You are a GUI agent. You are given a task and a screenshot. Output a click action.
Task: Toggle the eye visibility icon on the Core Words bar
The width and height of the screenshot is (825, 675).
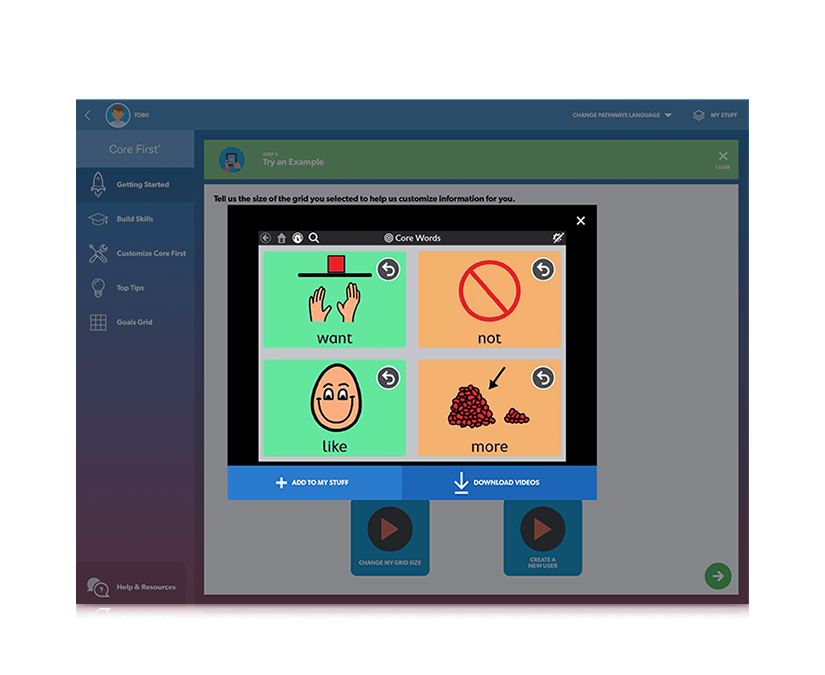556,237
